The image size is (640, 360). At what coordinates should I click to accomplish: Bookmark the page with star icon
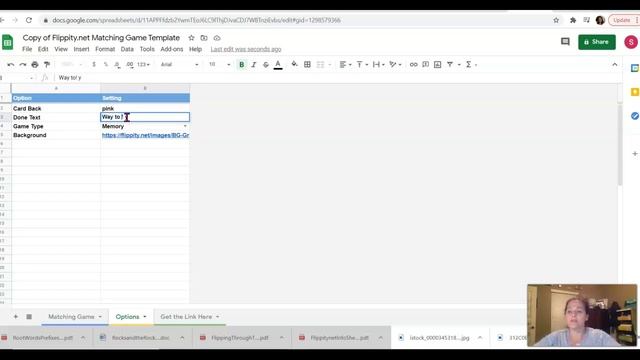tap(556, 20)
